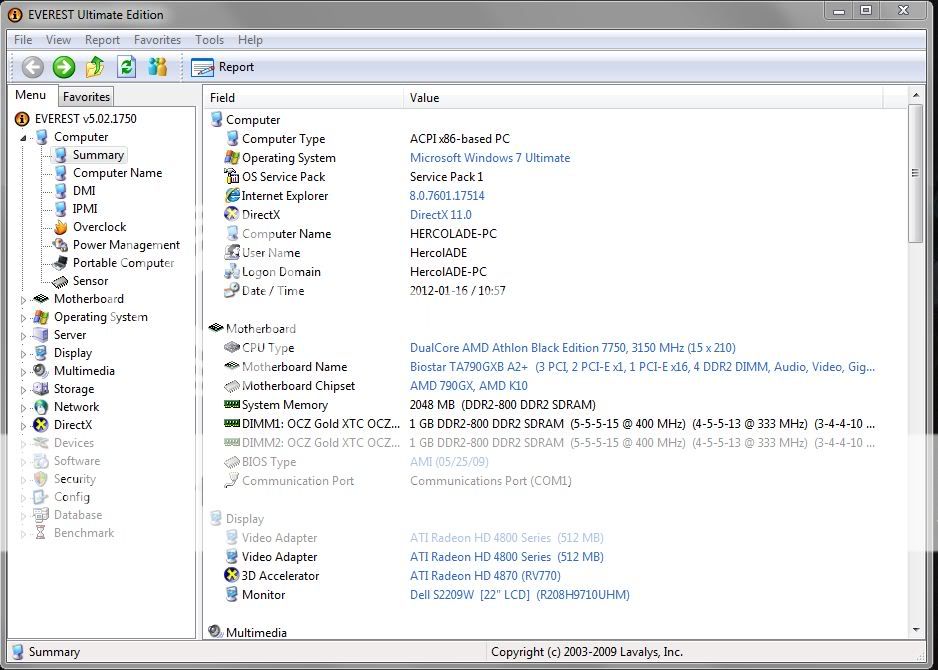938x670 pixels.
Task: Click the scroll-up arrow of the details pane
Action: [916, 95]
